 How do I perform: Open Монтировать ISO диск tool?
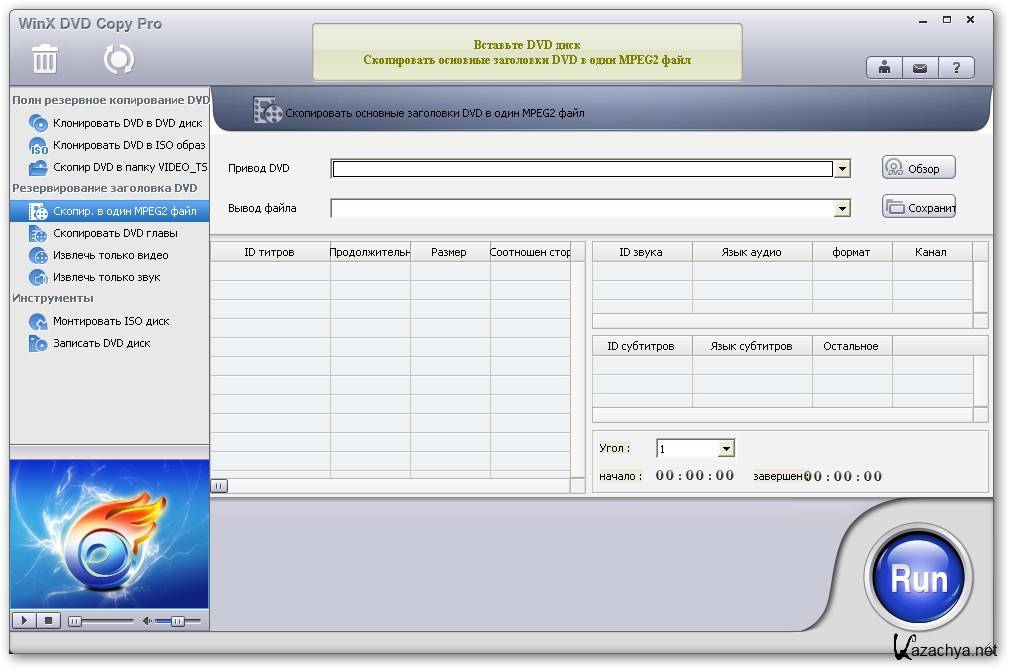110,321
